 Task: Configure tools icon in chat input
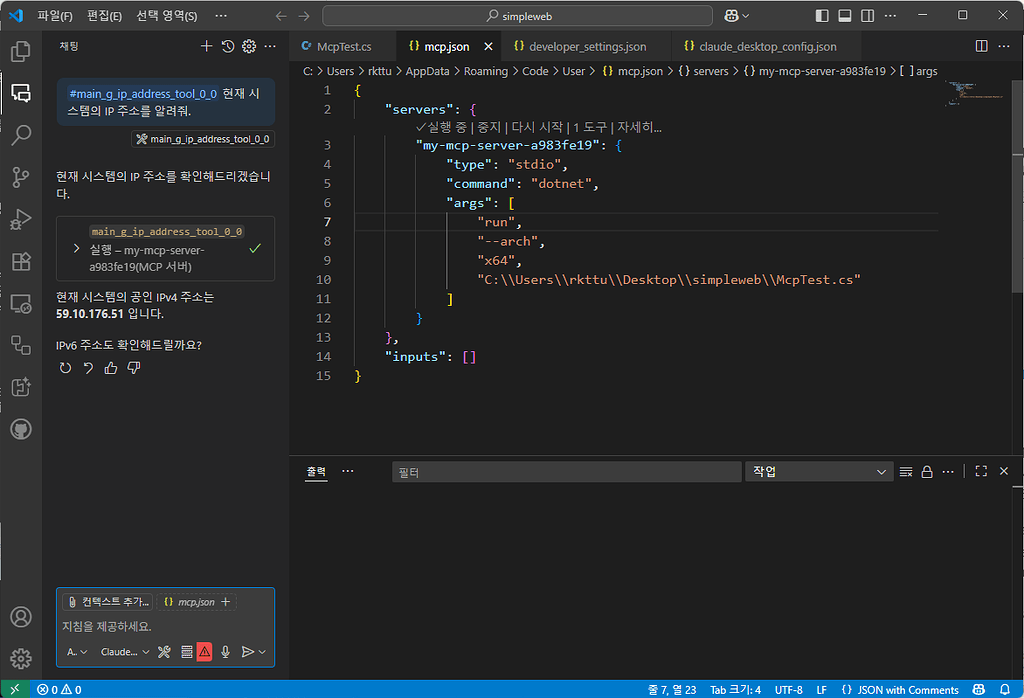[x=164, y=652]
